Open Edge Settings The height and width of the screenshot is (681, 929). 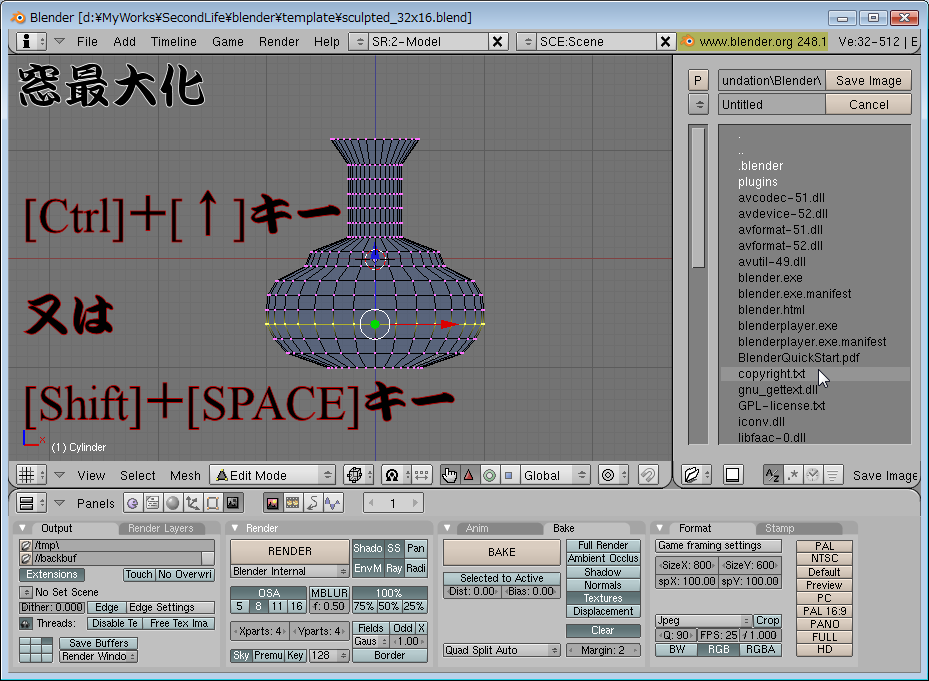170,608
